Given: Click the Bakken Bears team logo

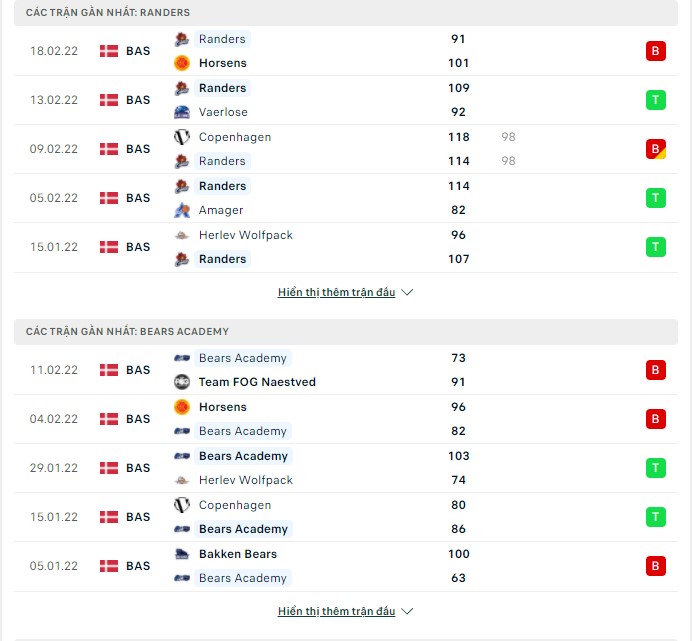Looking at the screenshot, I should (182, 554).
